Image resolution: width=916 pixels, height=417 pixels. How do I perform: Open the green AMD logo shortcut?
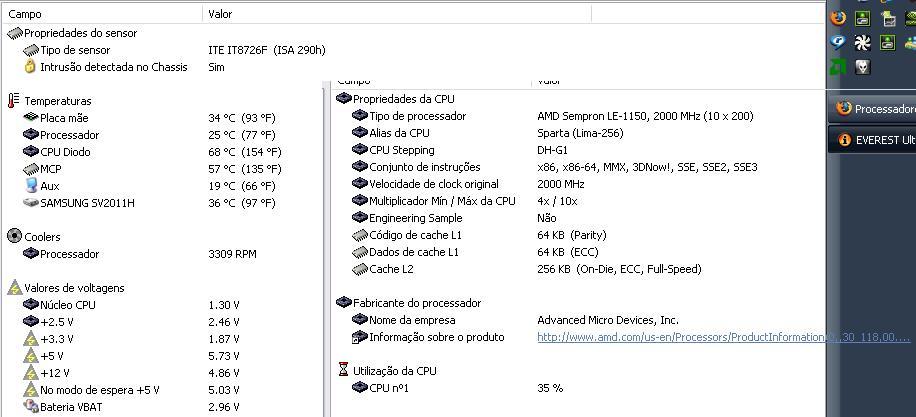(838, 67)
